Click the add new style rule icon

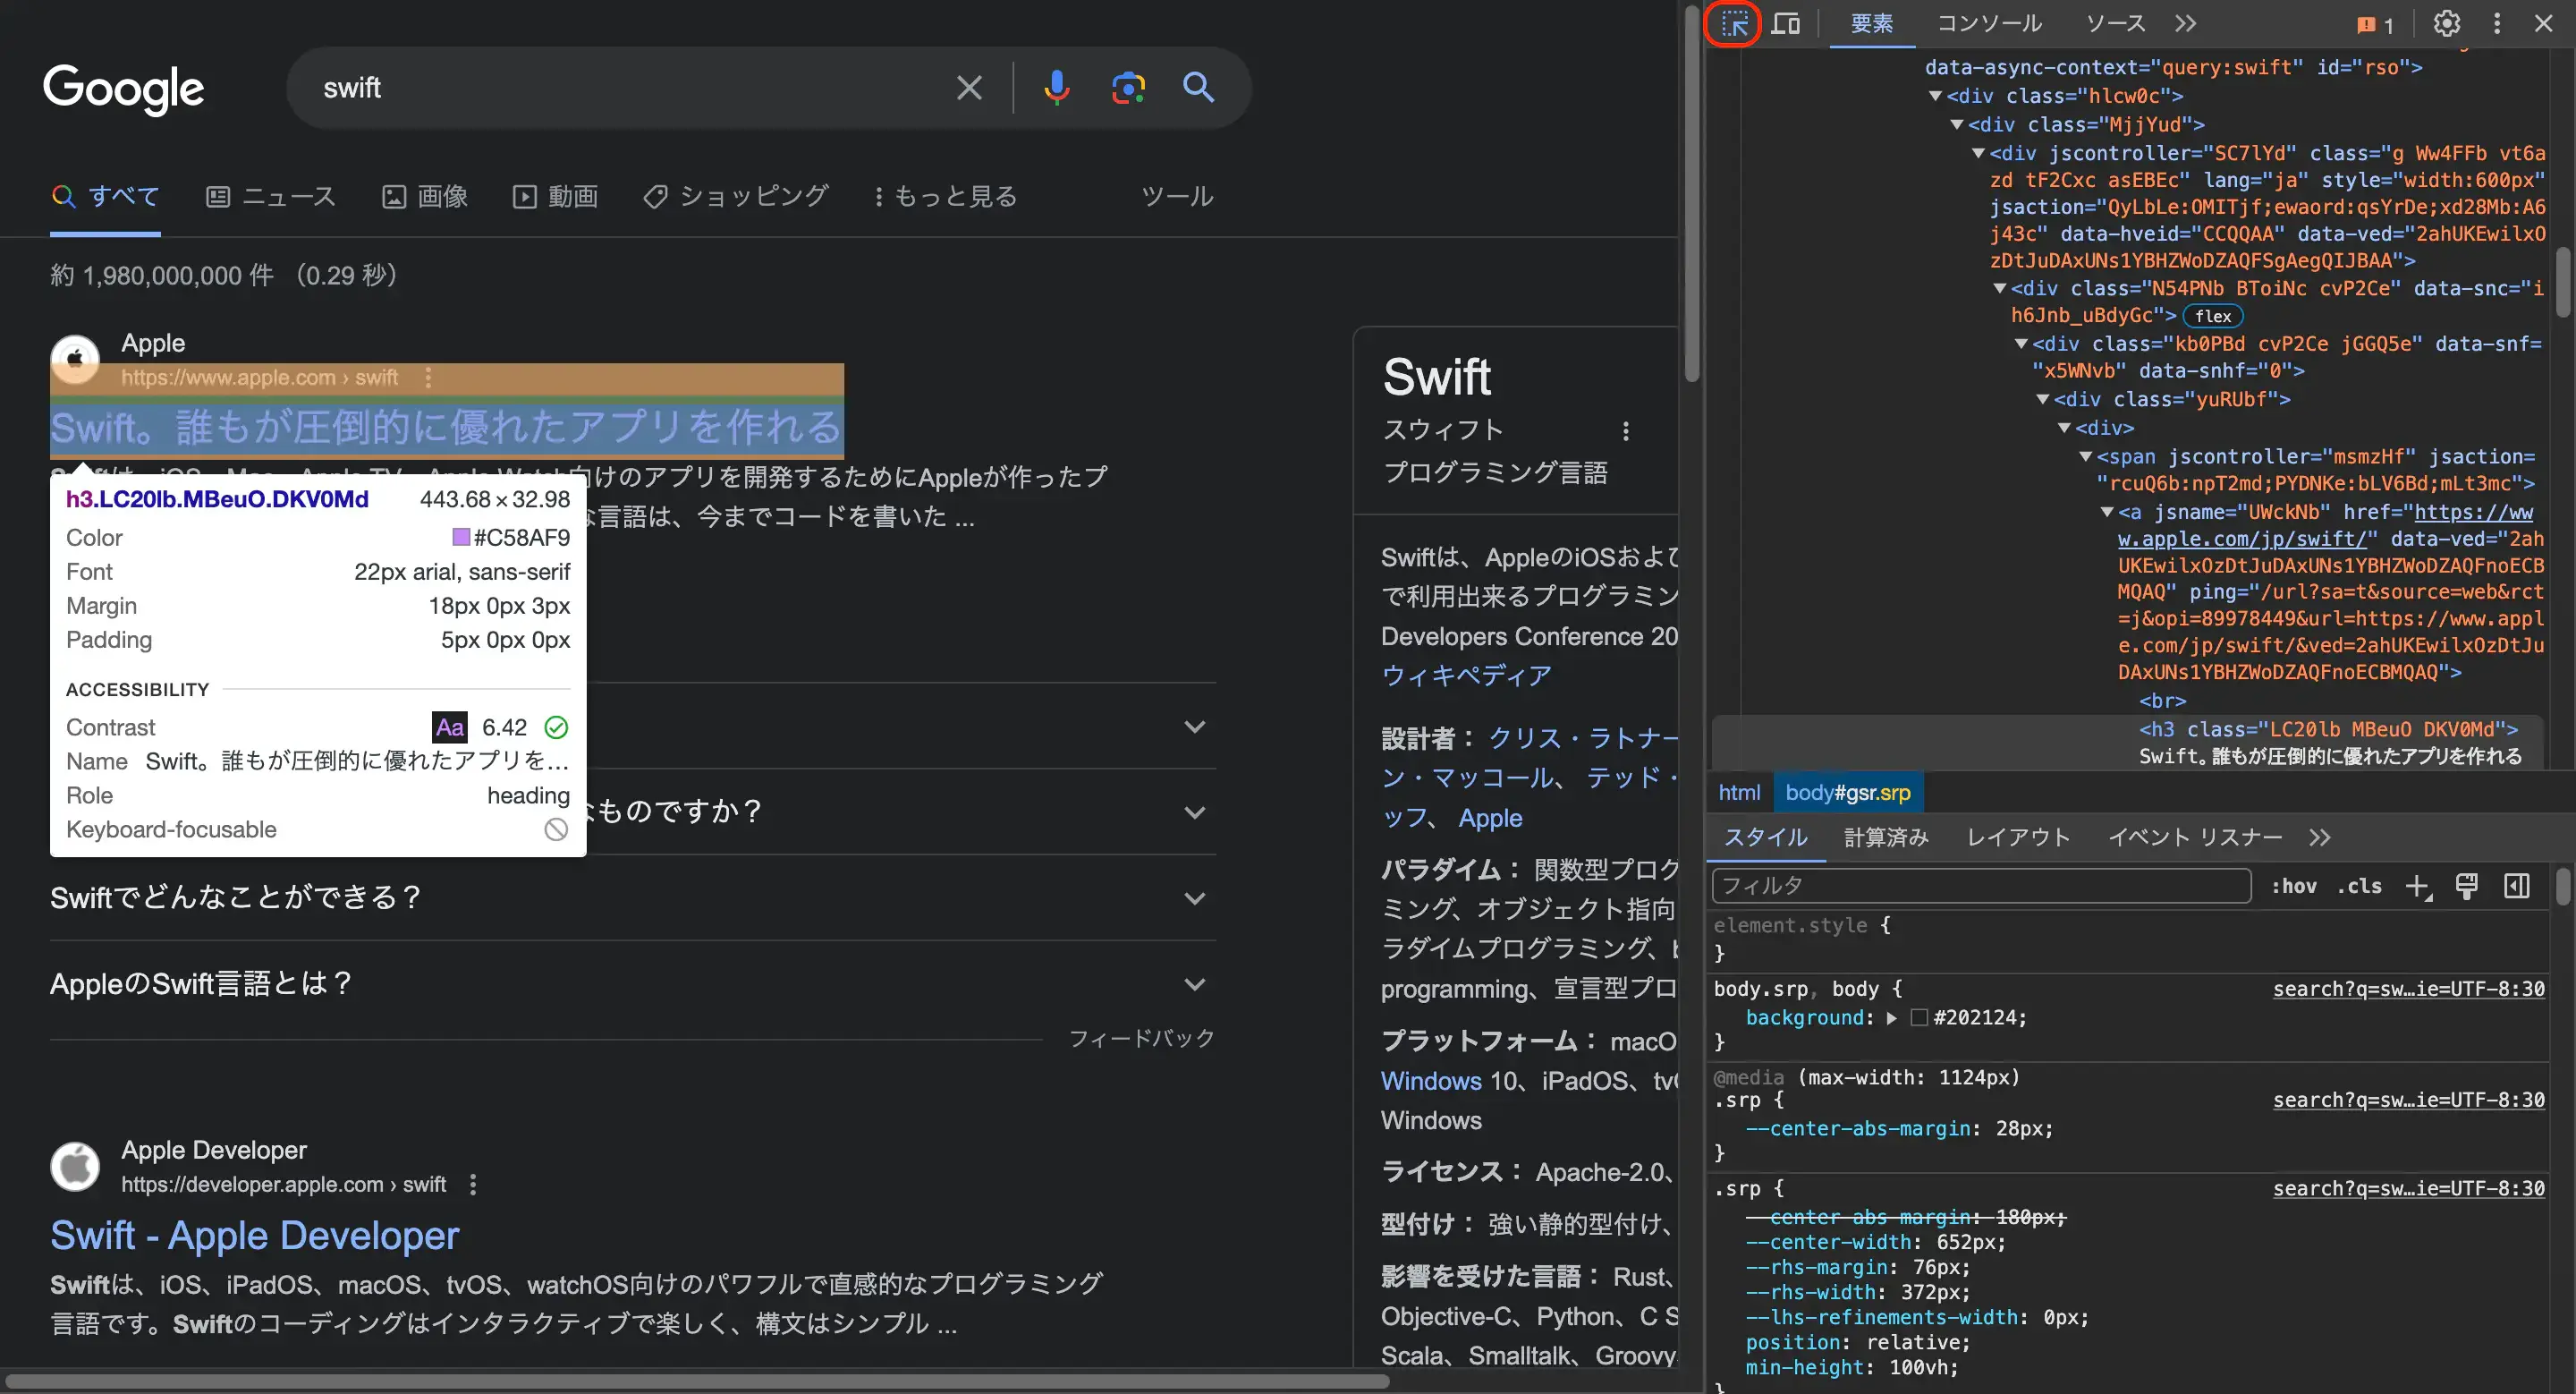pos(2418,888)
